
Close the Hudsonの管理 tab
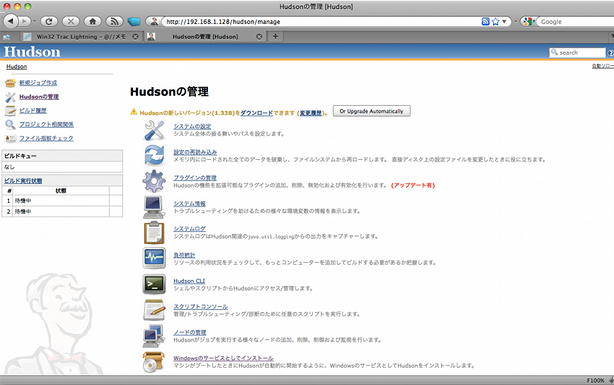[259, 36]
